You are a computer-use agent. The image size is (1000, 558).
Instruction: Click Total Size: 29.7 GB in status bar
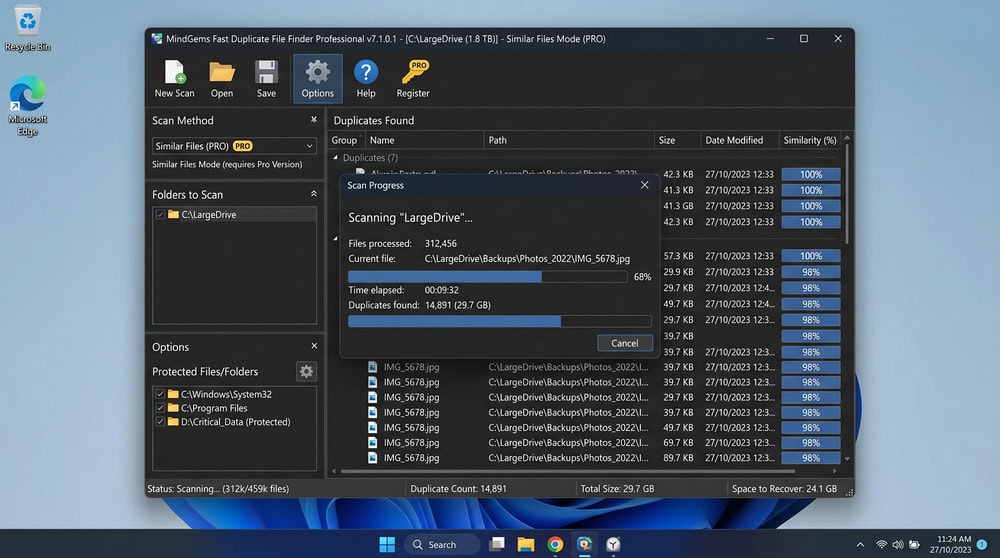pos(617,488)
